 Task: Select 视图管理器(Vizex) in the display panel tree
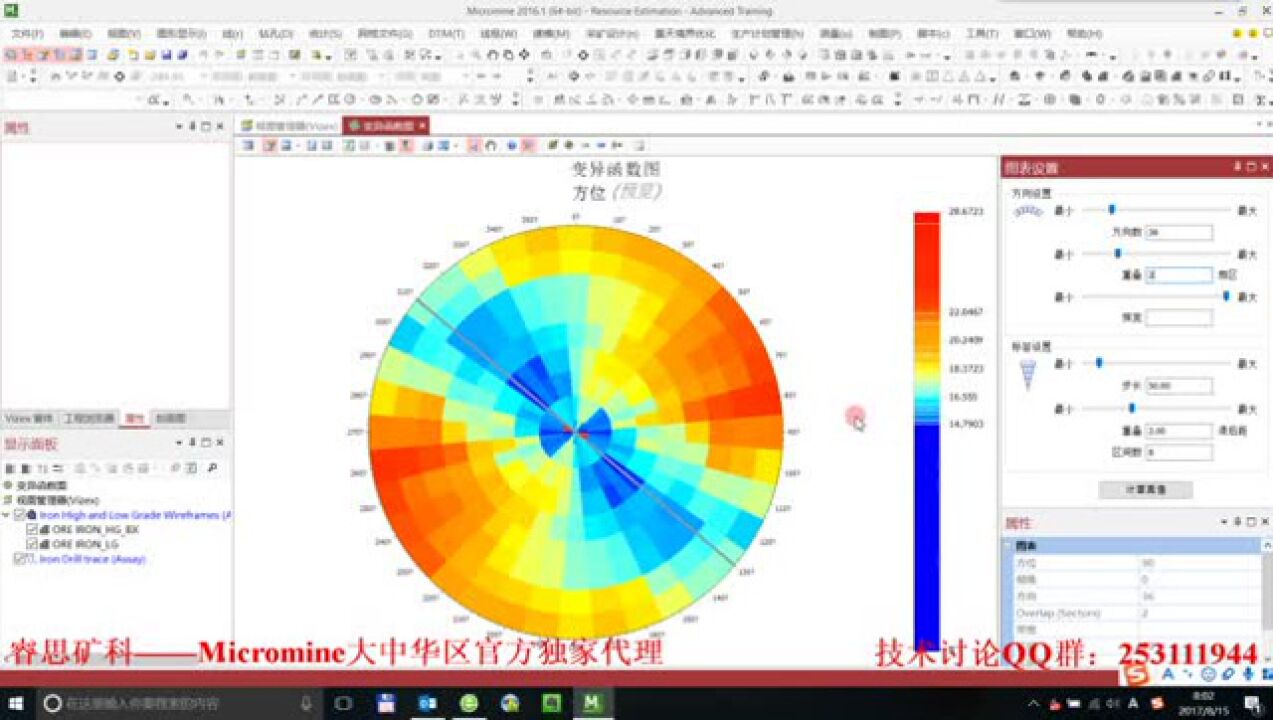[x=57, y=500]
